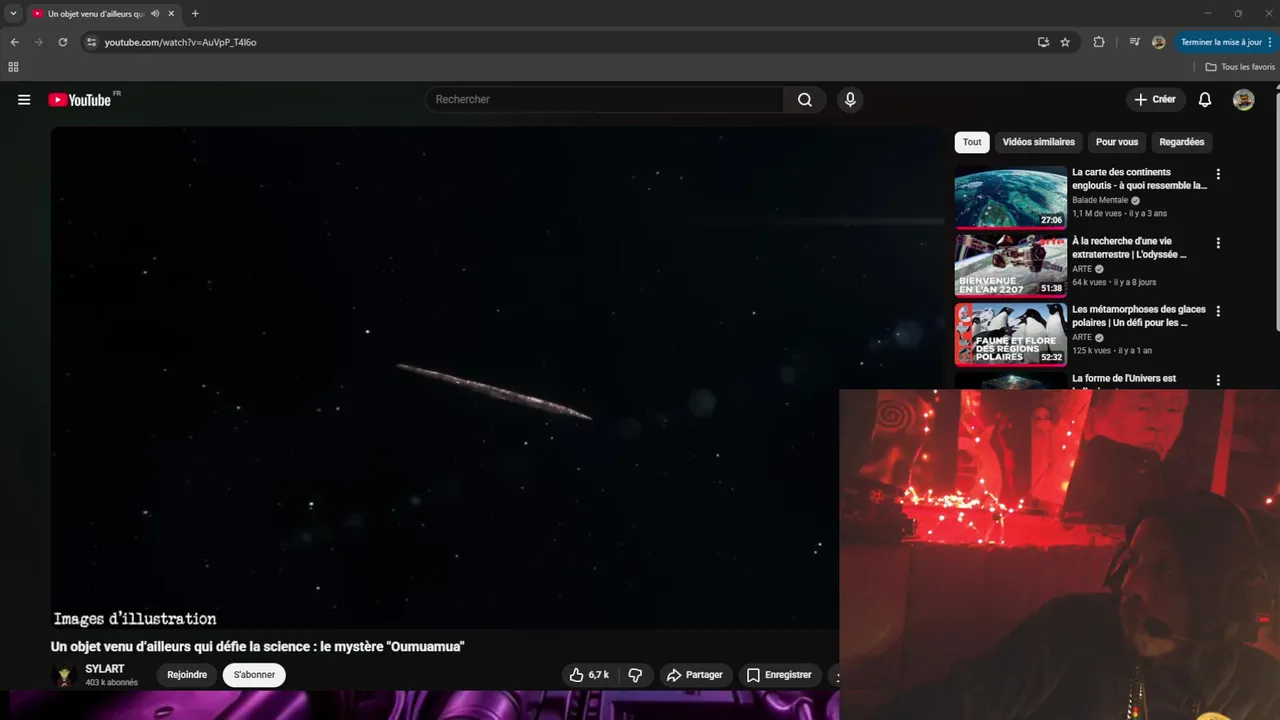Open the YouTube account avatar menu

tap(1243, 100)
